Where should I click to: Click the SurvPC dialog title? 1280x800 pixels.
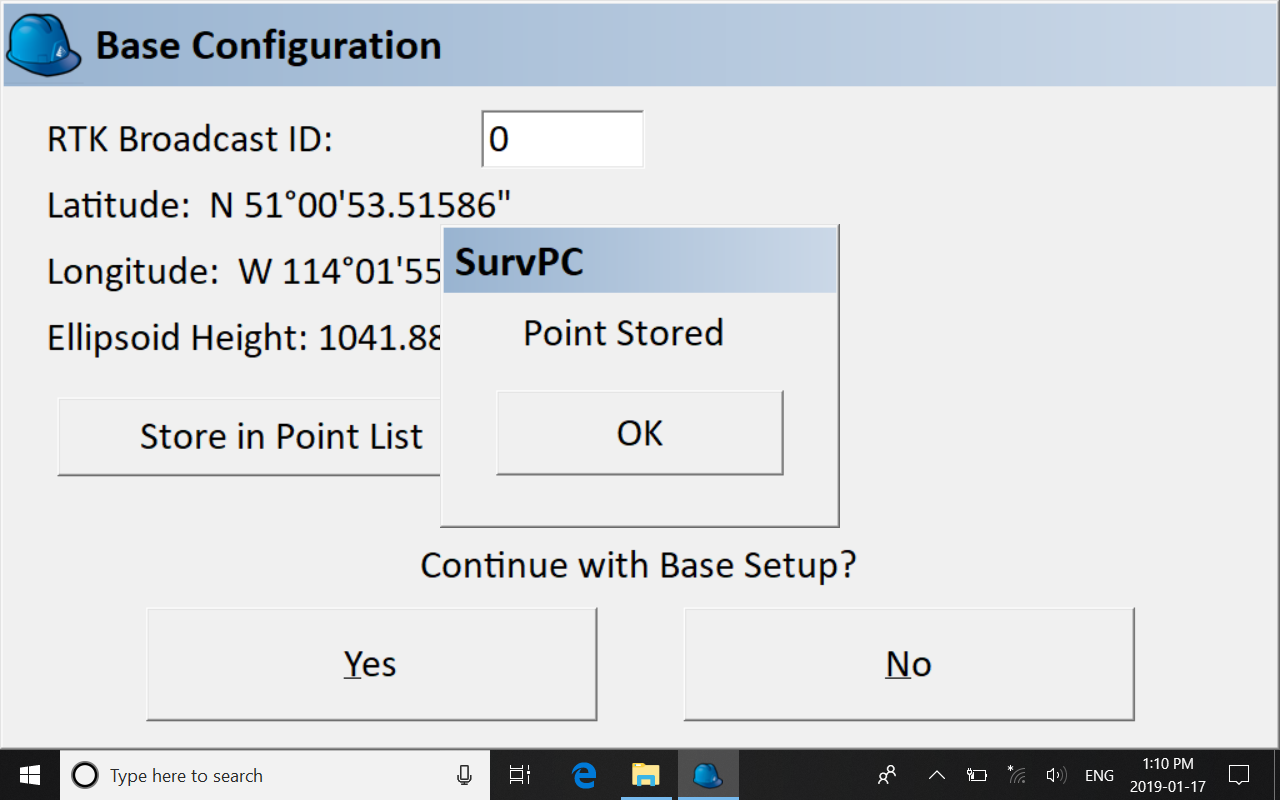(x=520, y=262)
